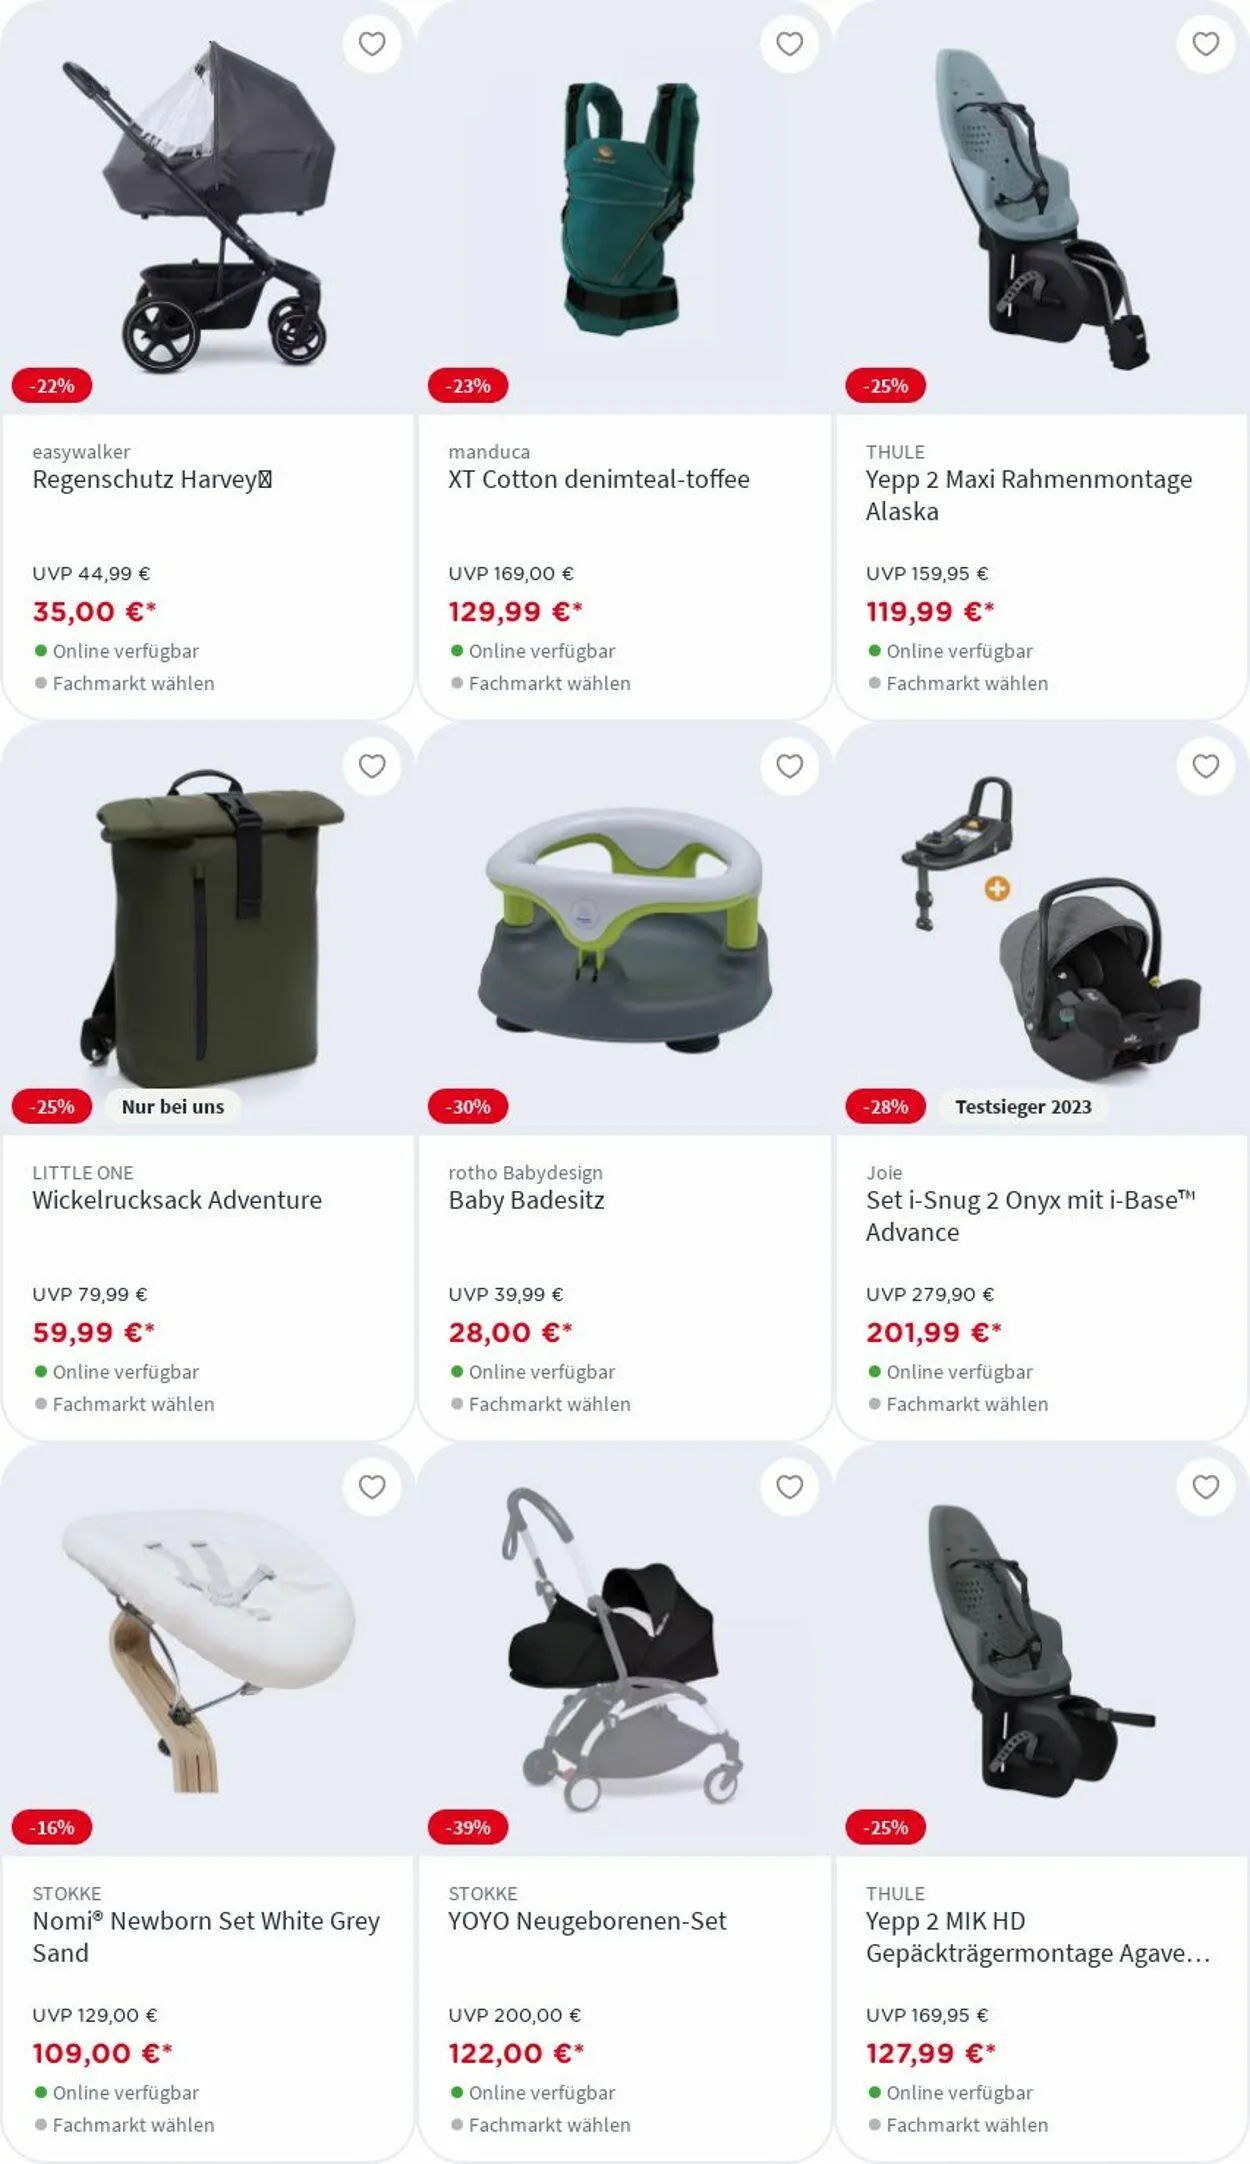Image resolution: width=1250 pixels, height=2164 pixels.
Task: Add Joie i-Snug 2 set to favorites
Action: coord(1206,766)
